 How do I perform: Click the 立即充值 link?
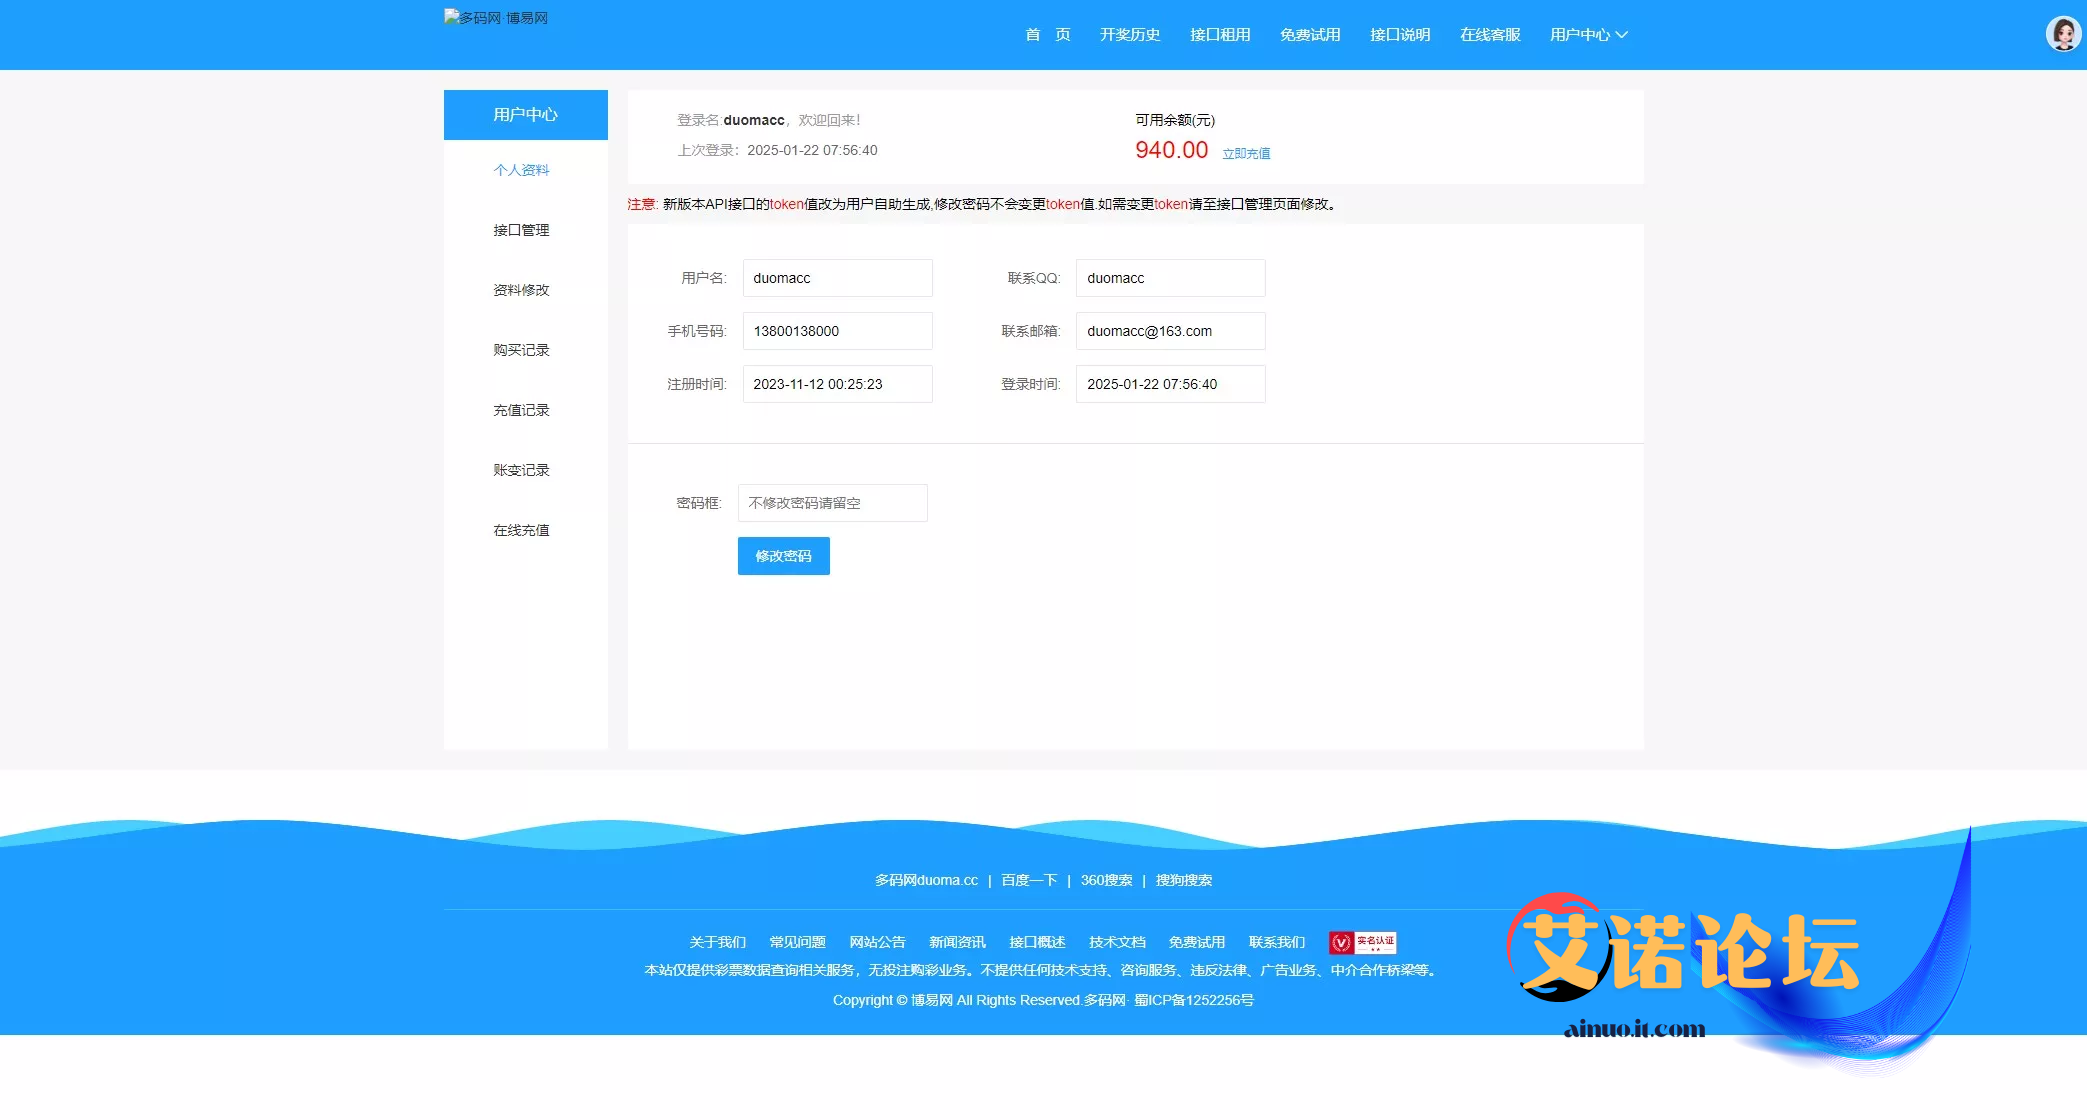pos(1246,154)
